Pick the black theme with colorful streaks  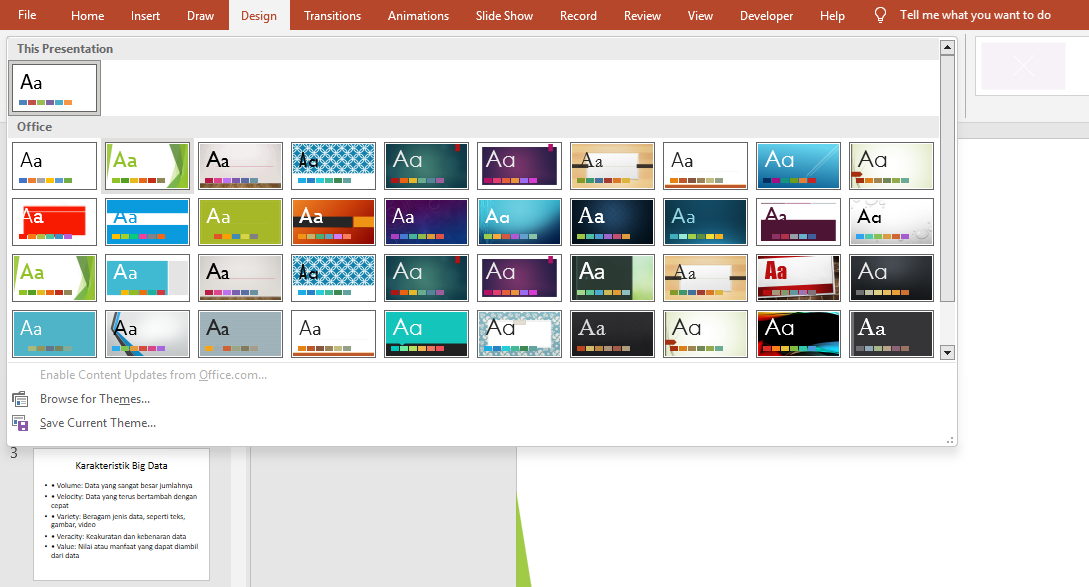pos(799,334)
